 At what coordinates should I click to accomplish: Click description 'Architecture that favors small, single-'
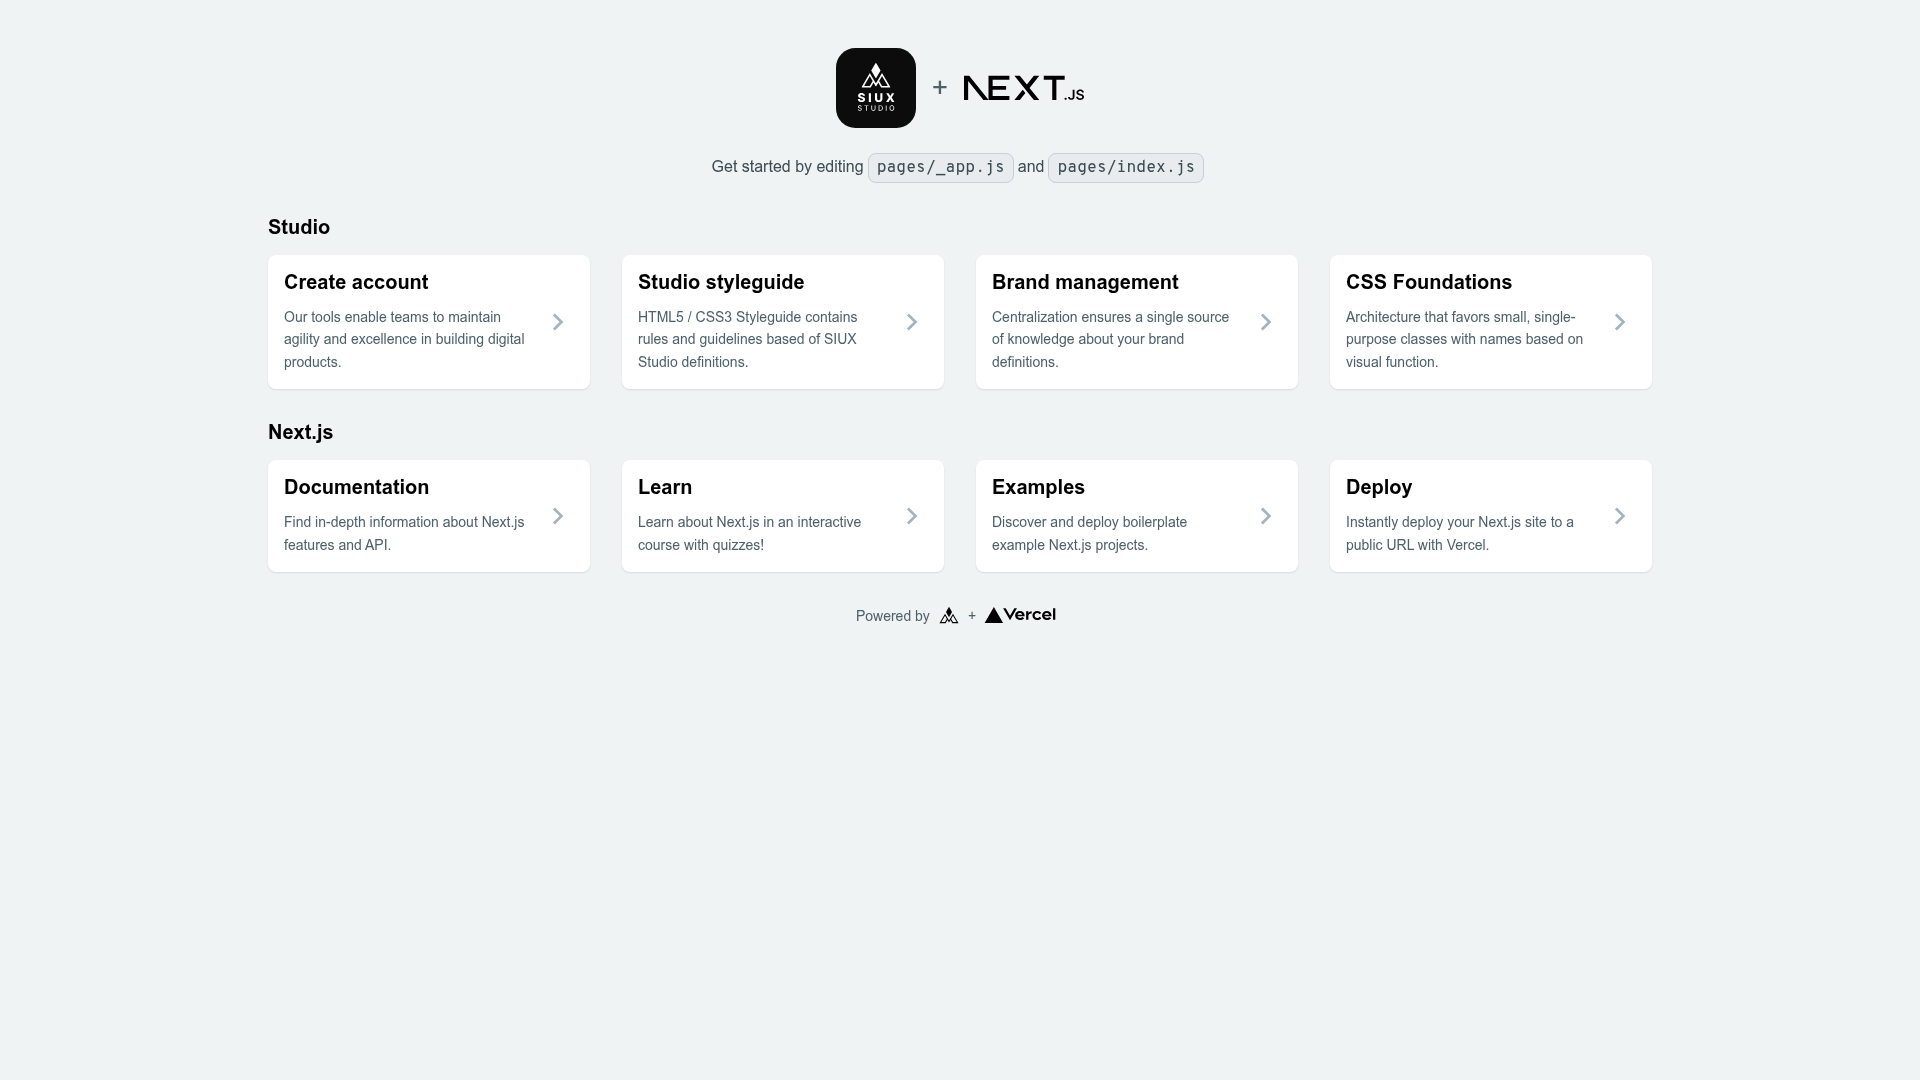(x=1460, y=317)
